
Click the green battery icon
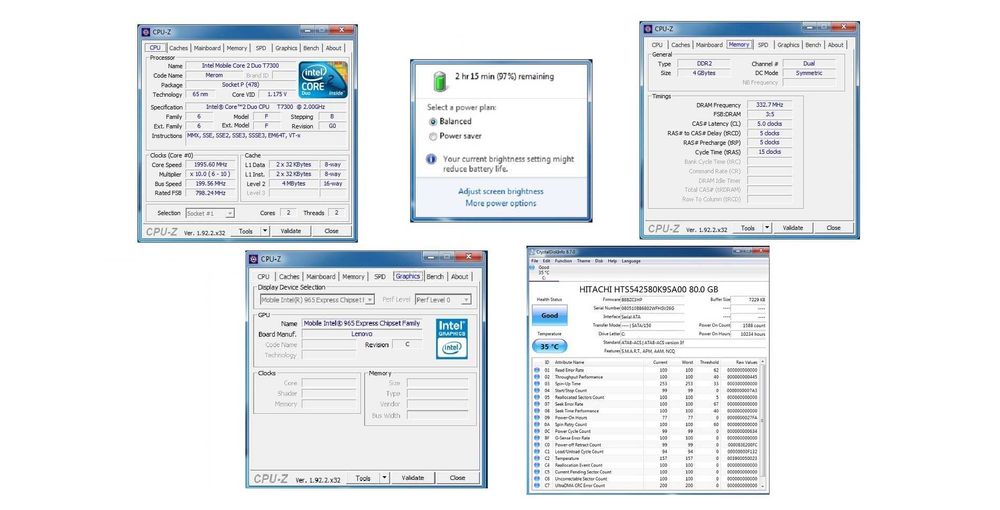(x=440, y=81)
